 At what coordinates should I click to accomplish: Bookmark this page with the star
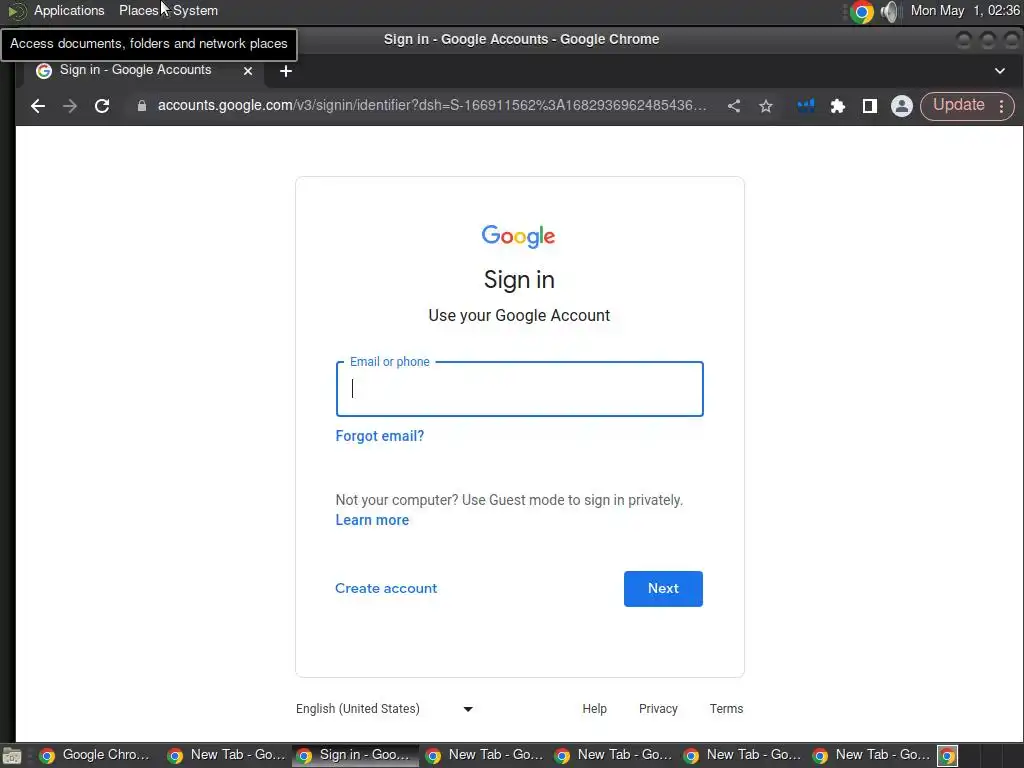[x=766, y=106]
